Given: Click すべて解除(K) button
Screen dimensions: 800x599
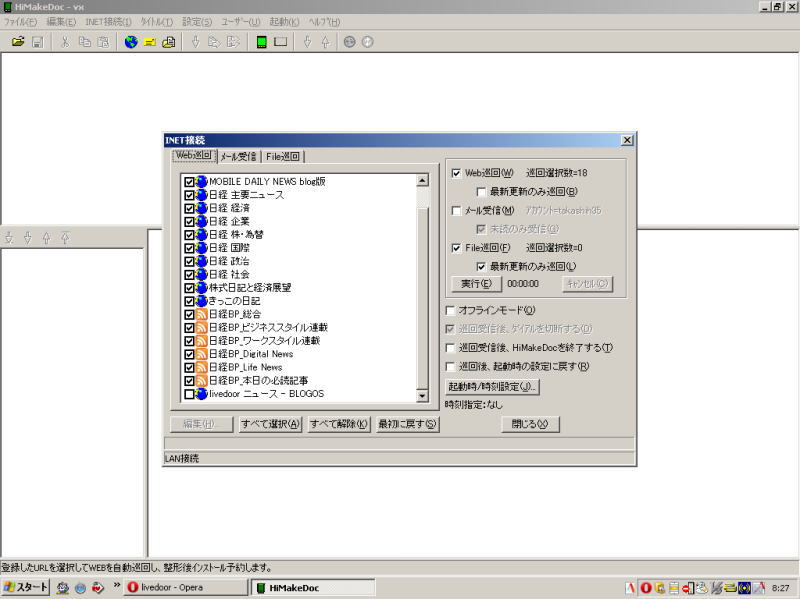Looking at the screenshot, I should [x=339, y=424].
